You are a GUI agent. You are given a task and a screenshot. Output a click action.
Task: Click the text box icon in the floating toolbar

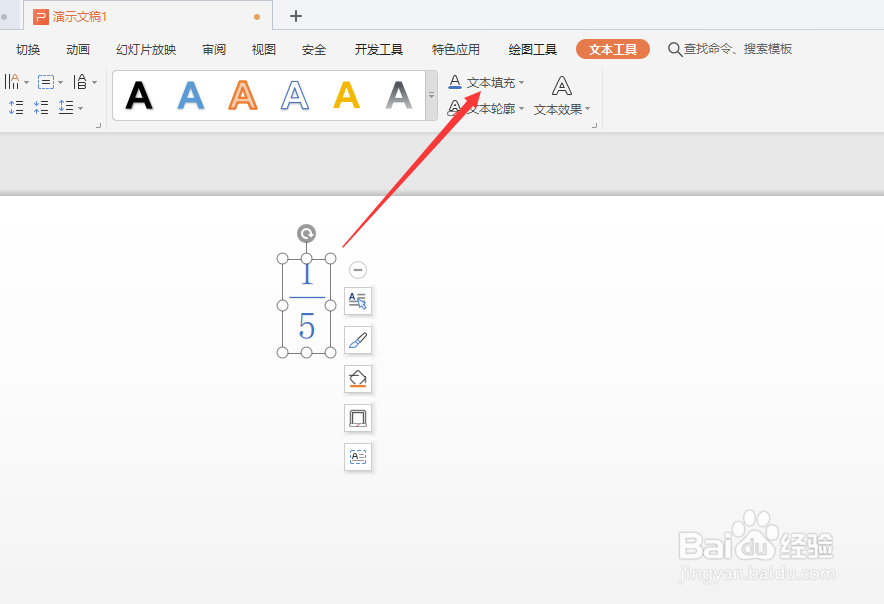(358, 457)
